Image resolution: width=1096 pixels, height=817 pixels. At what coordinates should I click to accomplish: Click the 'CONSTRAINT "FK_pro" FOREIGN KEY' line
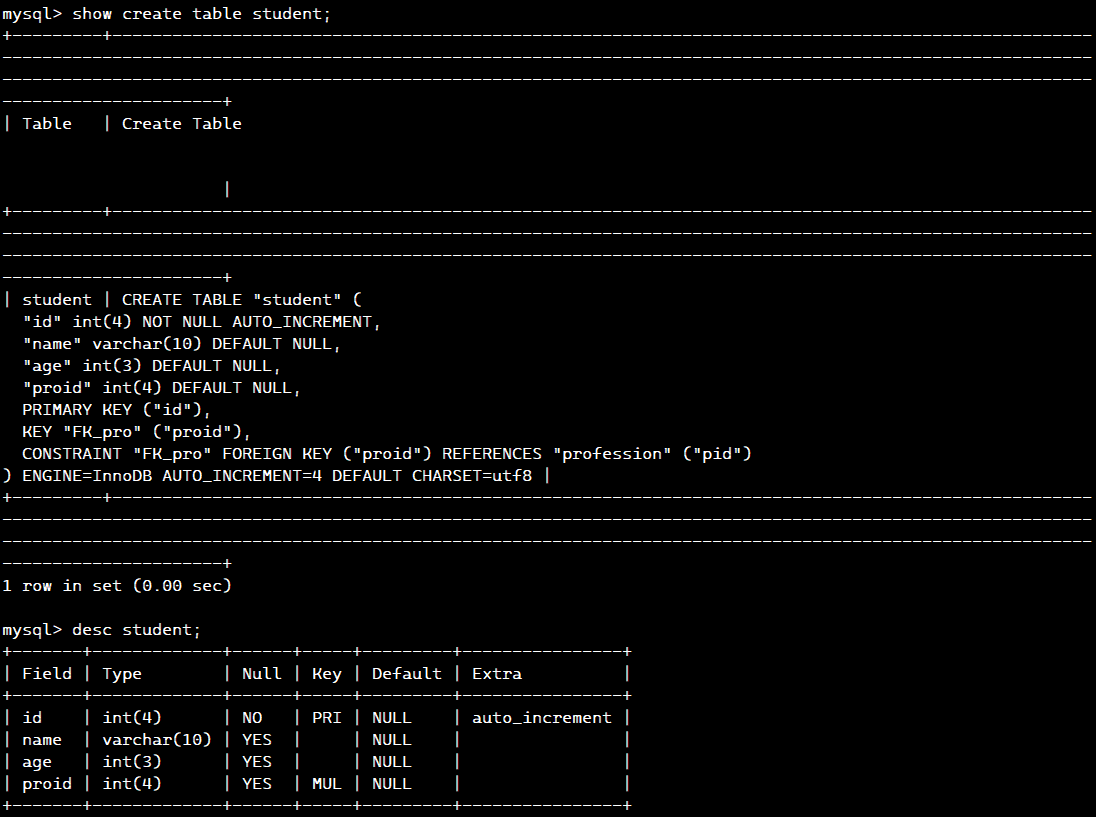click(x=387, y=454)
